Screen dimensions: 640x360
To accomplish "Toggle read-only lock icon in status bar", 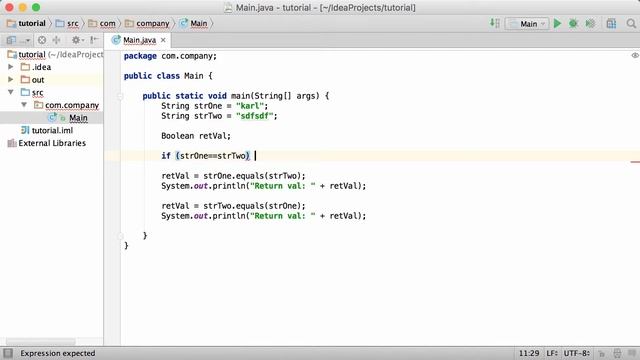I will tap(601, 354).
